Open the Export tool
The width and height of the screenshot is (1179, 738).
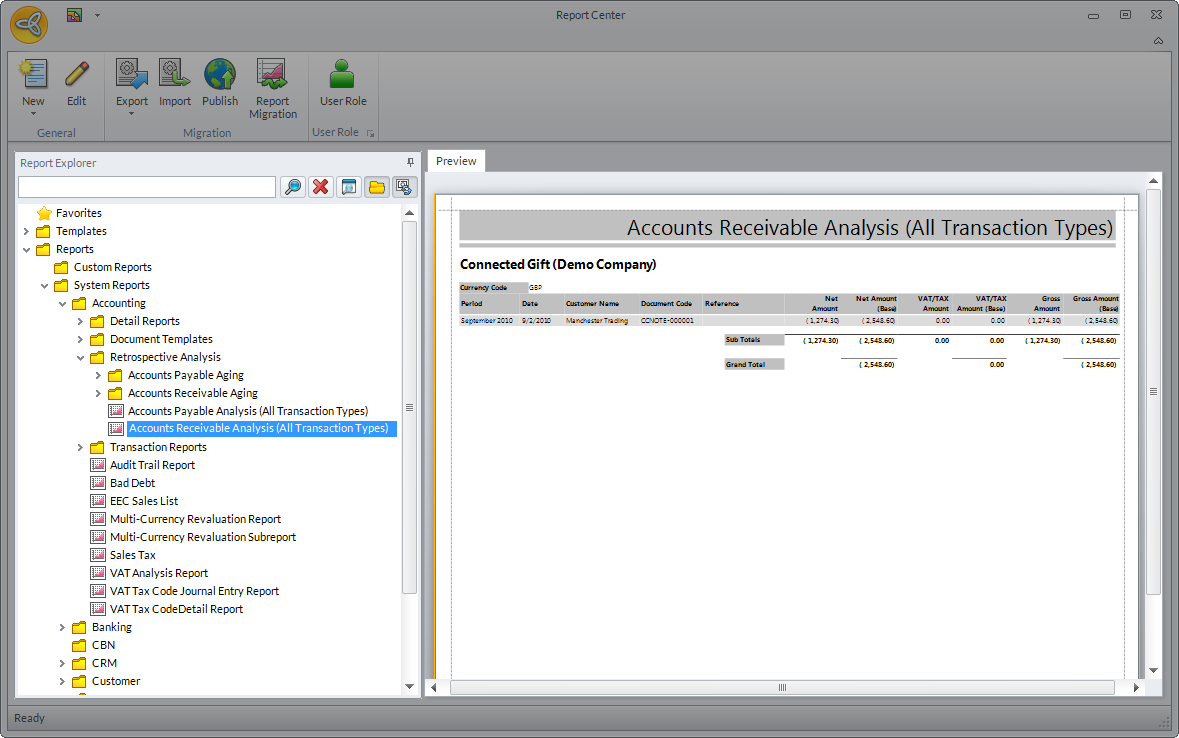tap(131, 76)
